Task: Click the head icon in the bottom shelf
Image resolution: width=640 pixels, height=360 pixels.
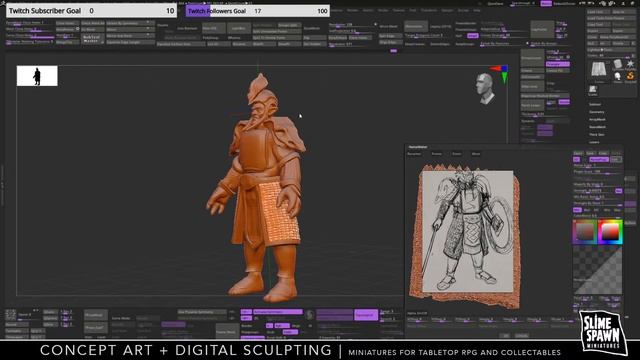Action: pyautogui.click(x=309, y=315)
